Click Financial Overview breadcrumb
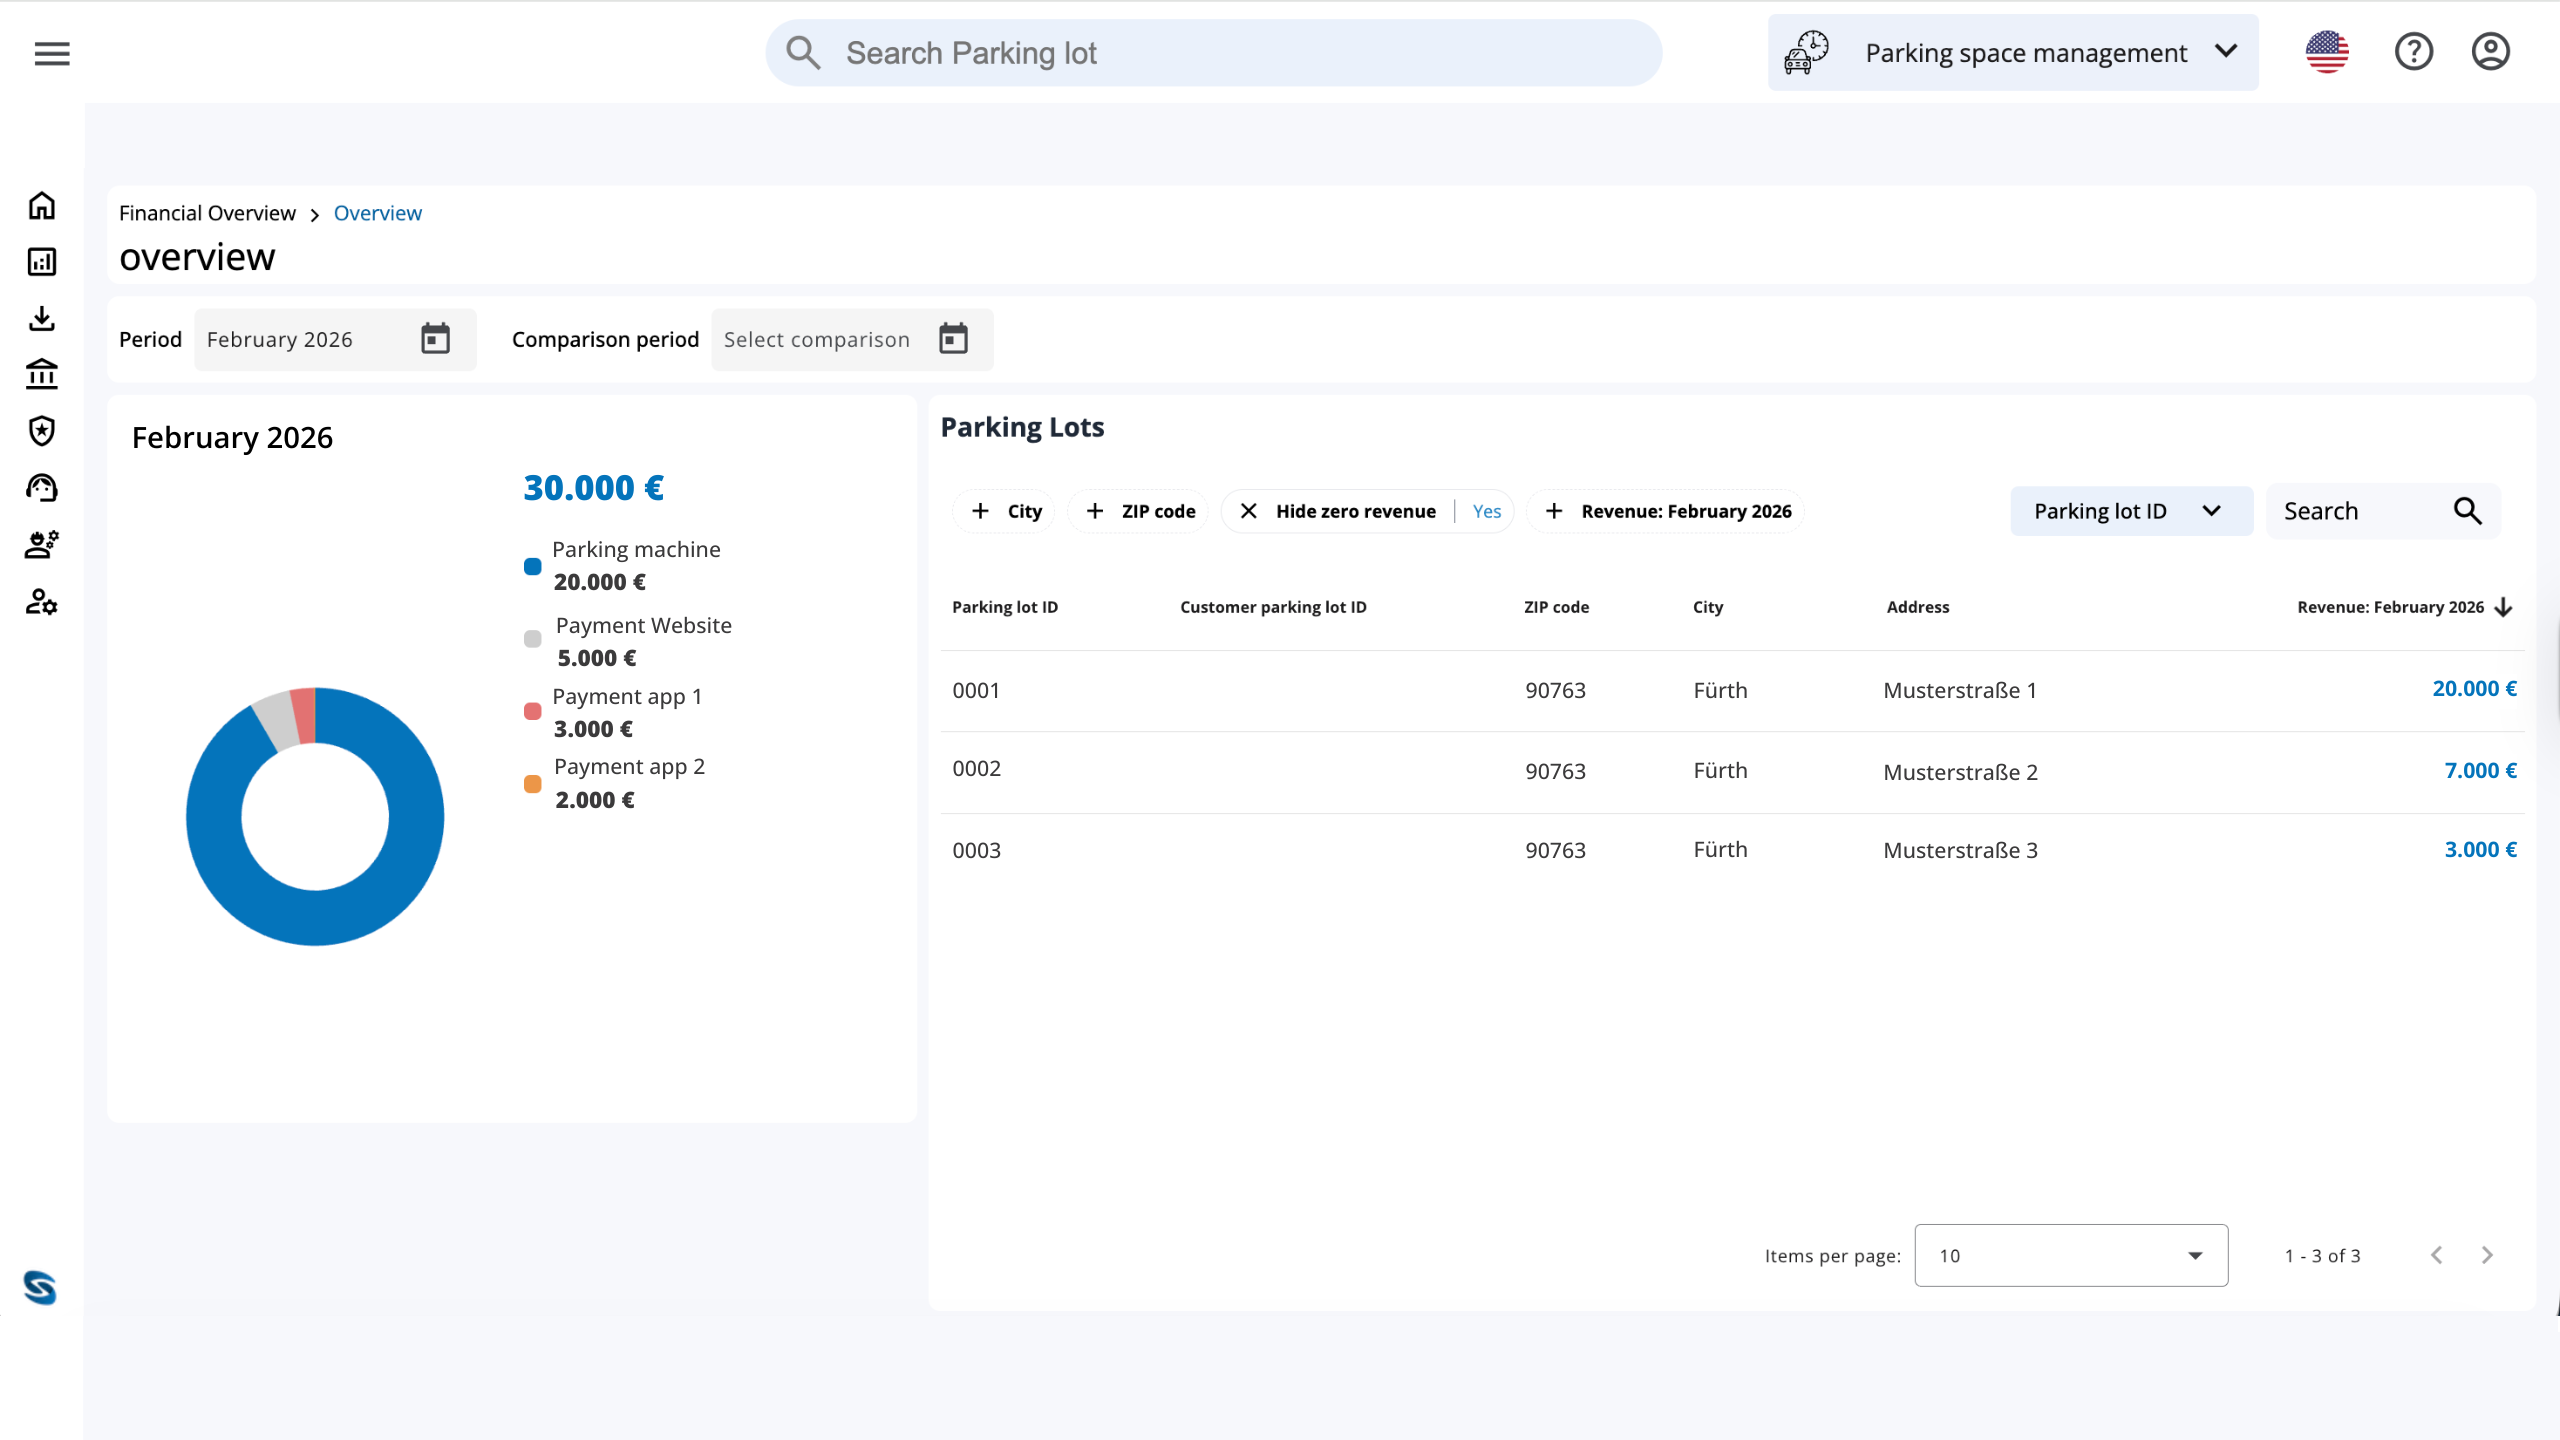 click(207, 213)
